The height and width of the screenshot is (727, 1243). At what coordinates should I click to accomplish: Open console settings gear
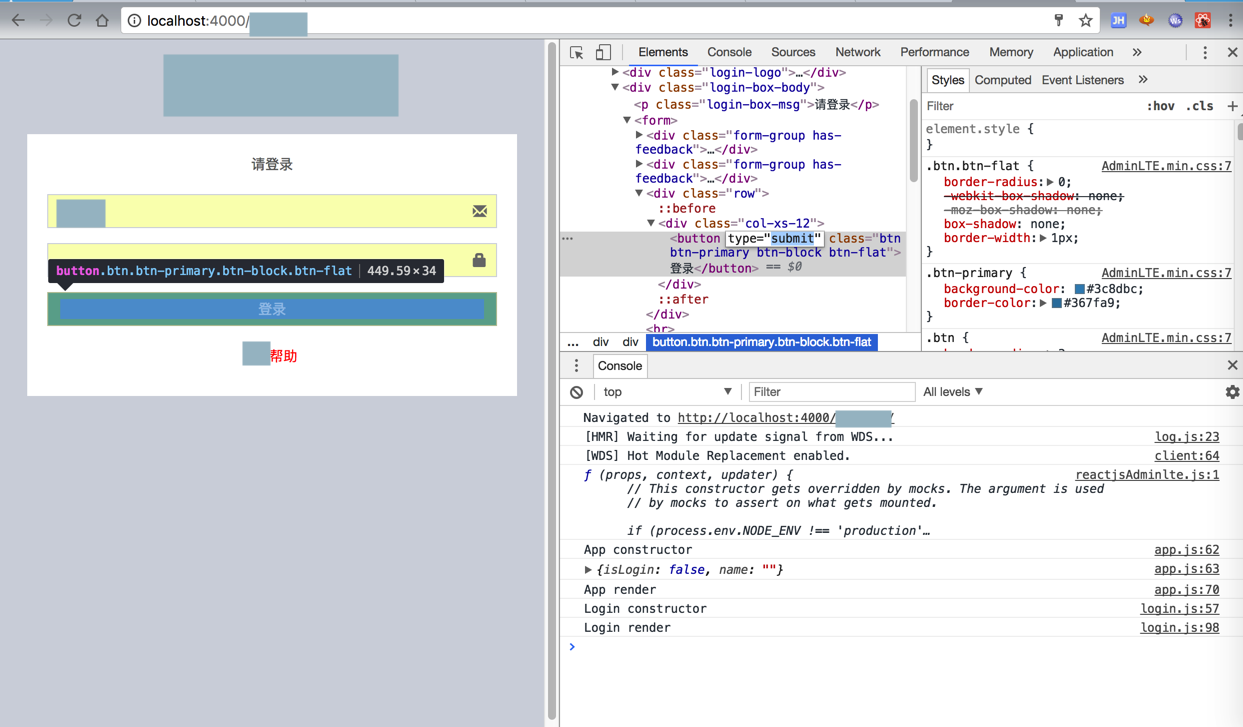pyautogui.click(x=1232, y=392)
